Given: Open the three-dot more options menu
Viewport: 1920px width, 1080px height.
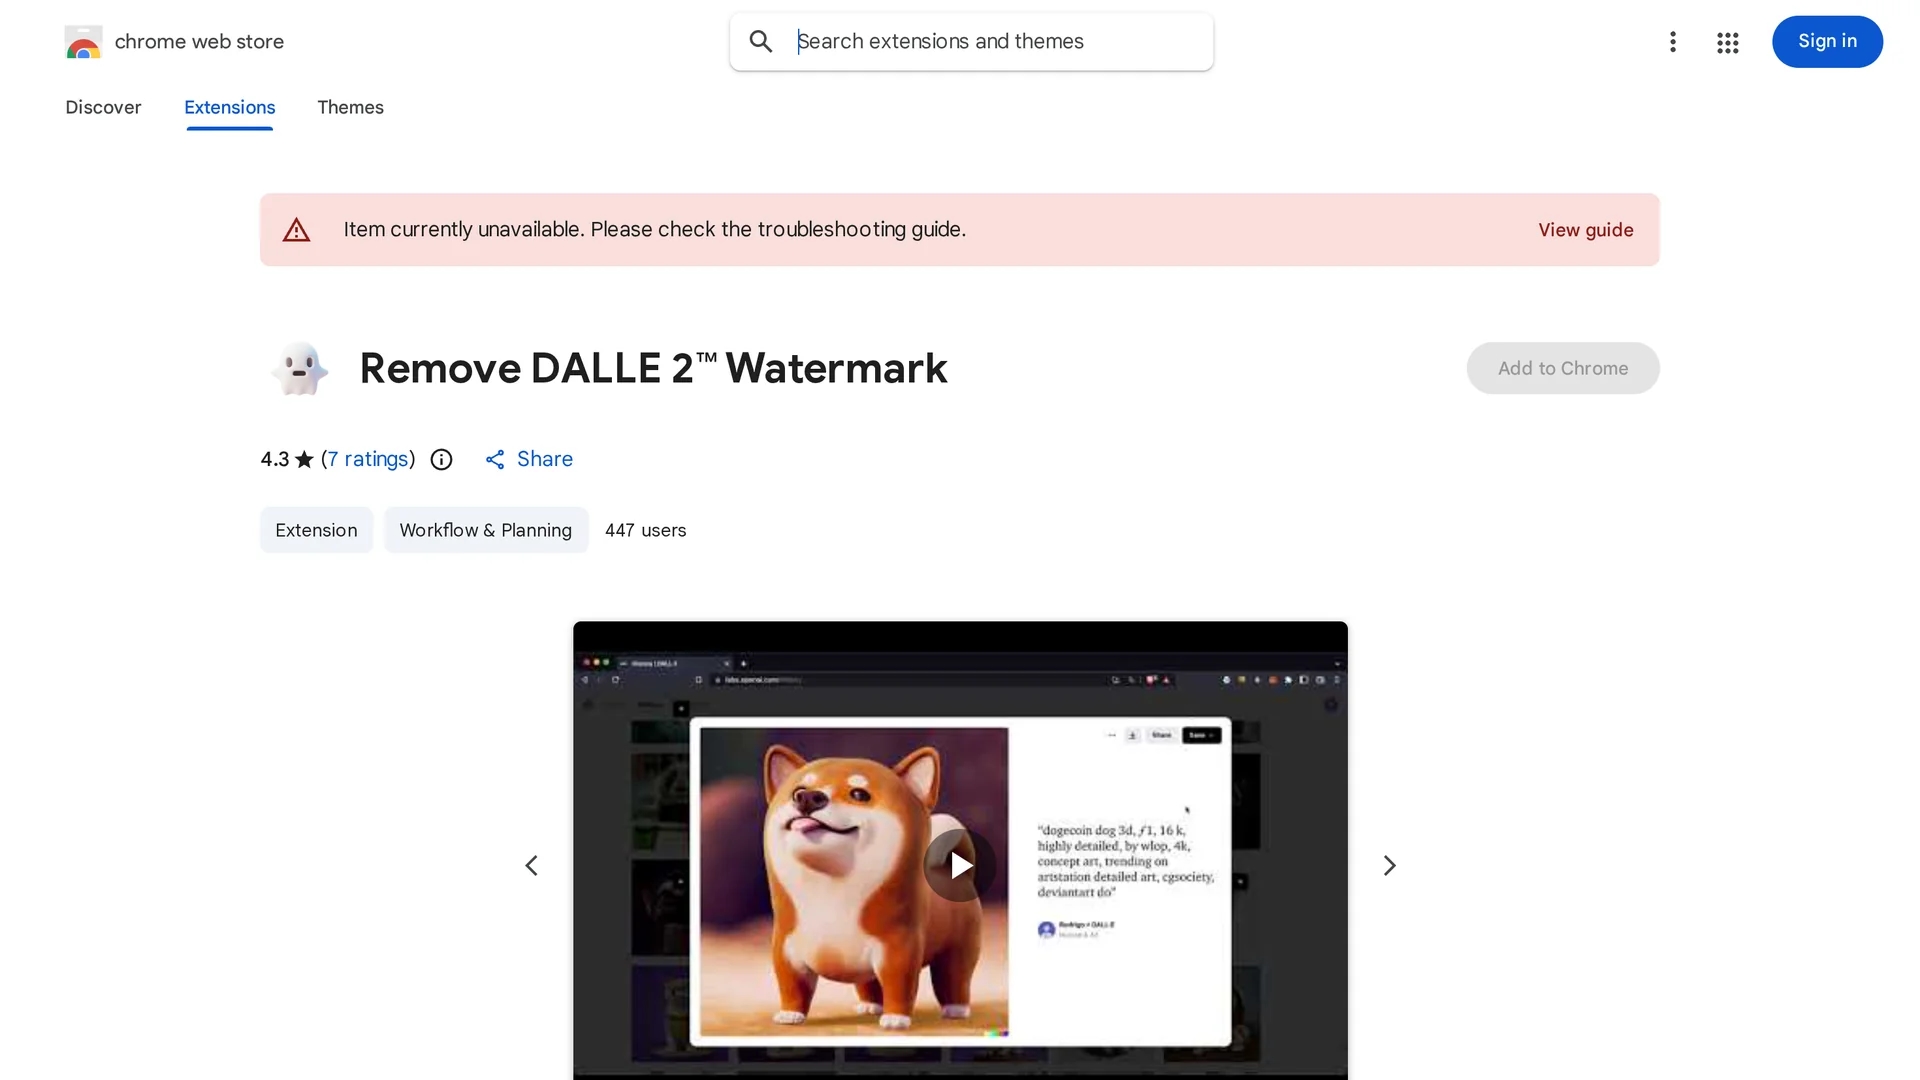Looking at the screenshot, I should coord(1672,42).
